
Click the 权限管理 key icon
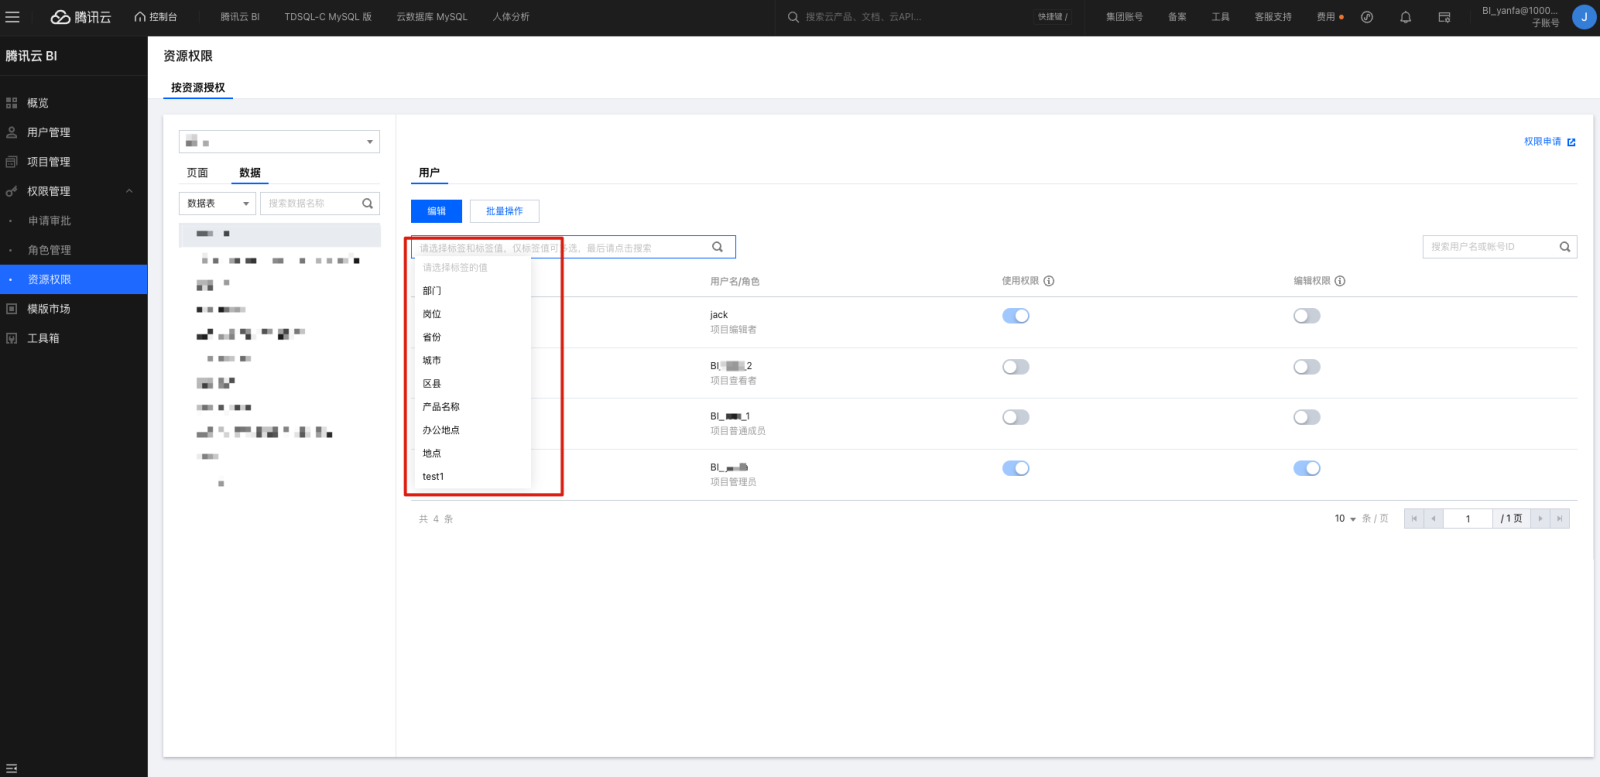12,191
